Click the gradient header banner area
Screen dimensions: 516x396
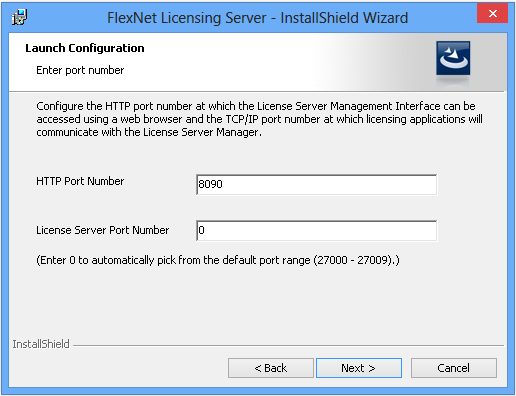258,62
